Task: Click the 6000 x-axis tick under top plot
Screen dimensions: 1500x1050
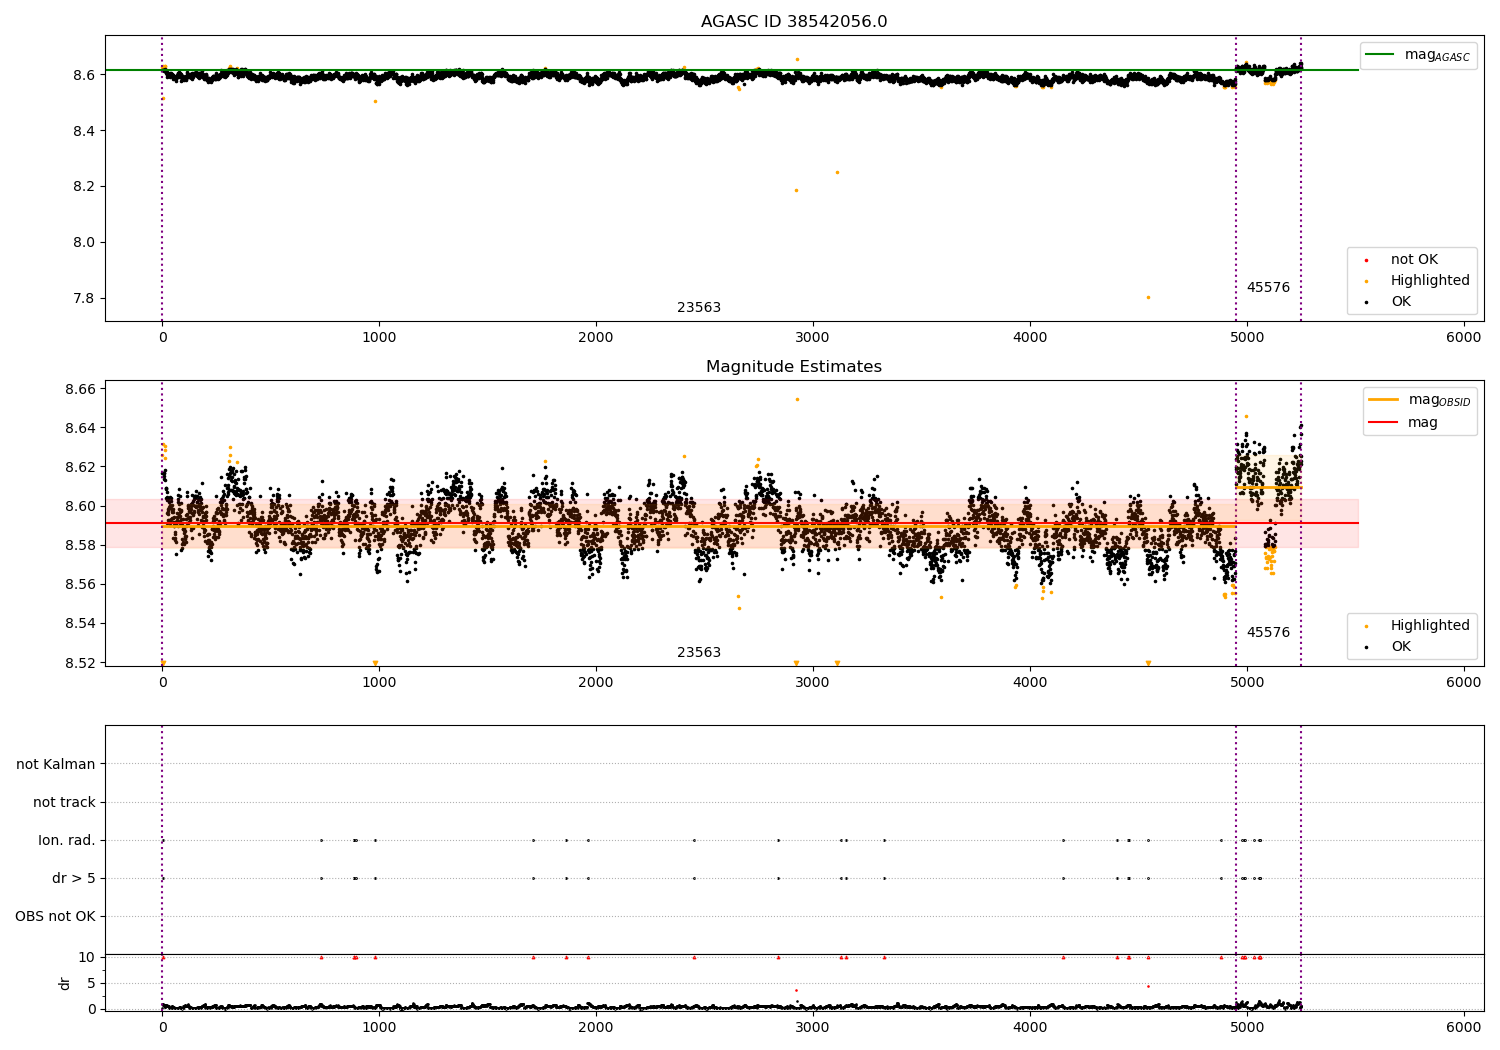Action: (1464, 338)
